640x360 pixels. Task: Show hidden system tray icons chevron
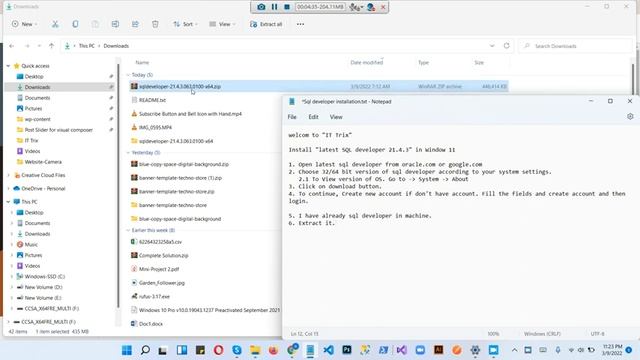click(x=514, y=350)
